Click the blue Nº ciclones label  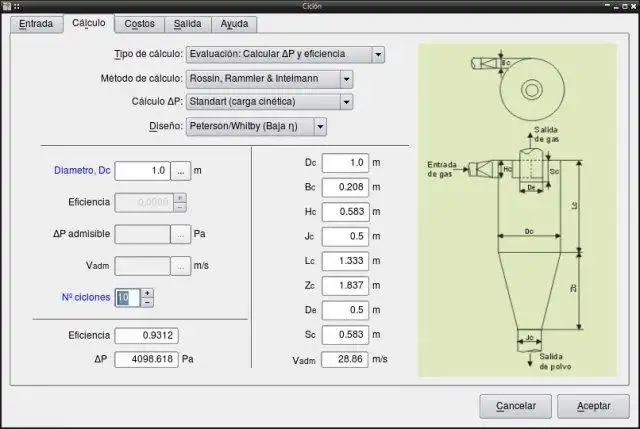coord(86,298)
